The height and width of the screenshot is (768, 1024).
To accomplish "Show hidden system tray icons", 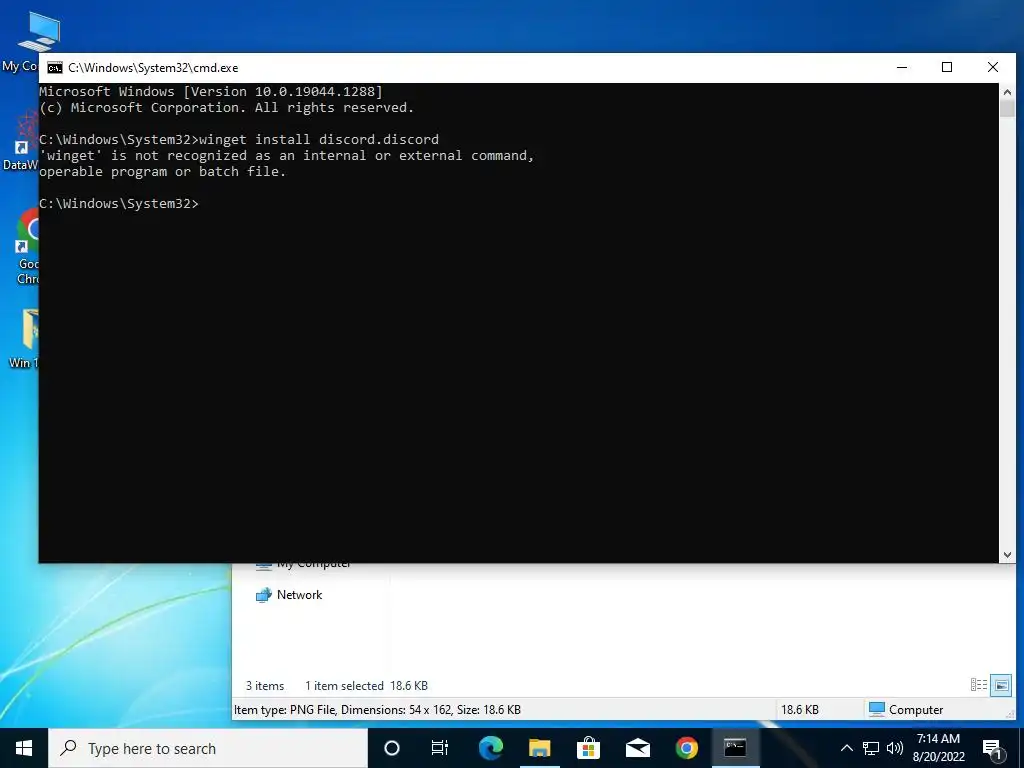I will [846, 748].
